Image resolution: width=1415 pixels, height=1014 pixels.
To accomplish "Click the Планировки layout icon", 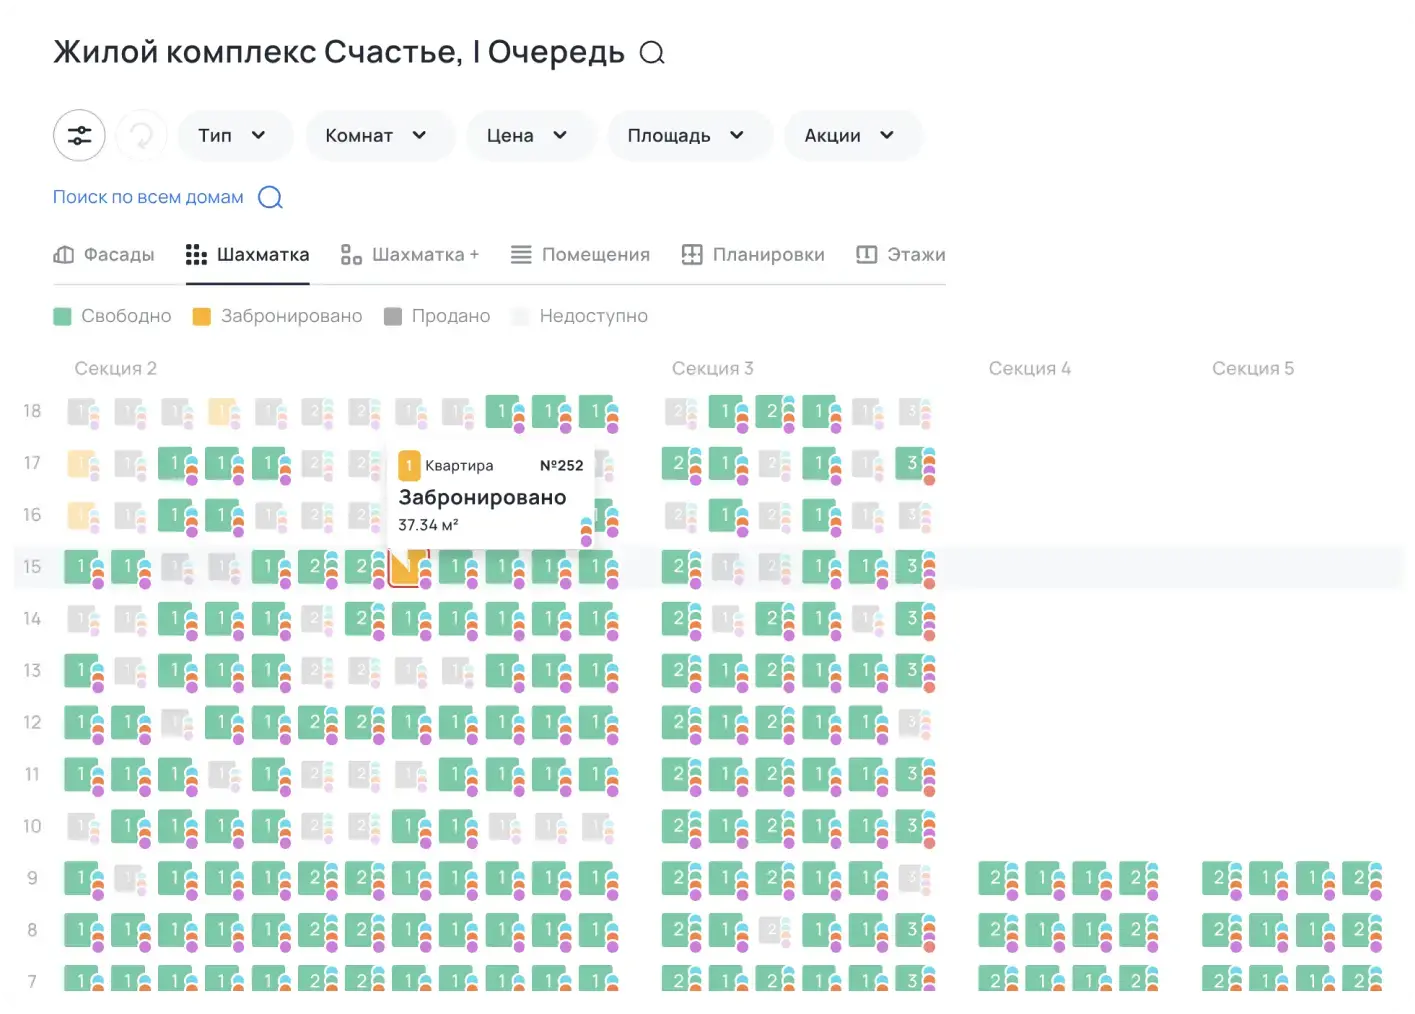I will click(x=692, y=255).
